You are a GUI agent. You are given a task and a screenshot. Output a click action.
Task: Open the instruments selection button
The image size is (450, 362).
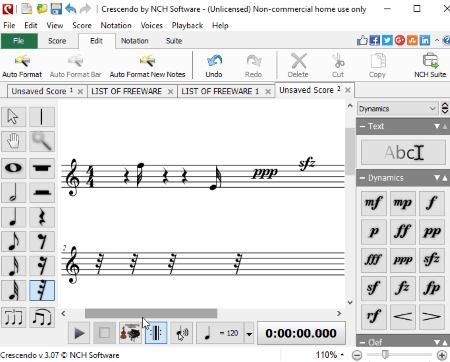click(130, 333)
